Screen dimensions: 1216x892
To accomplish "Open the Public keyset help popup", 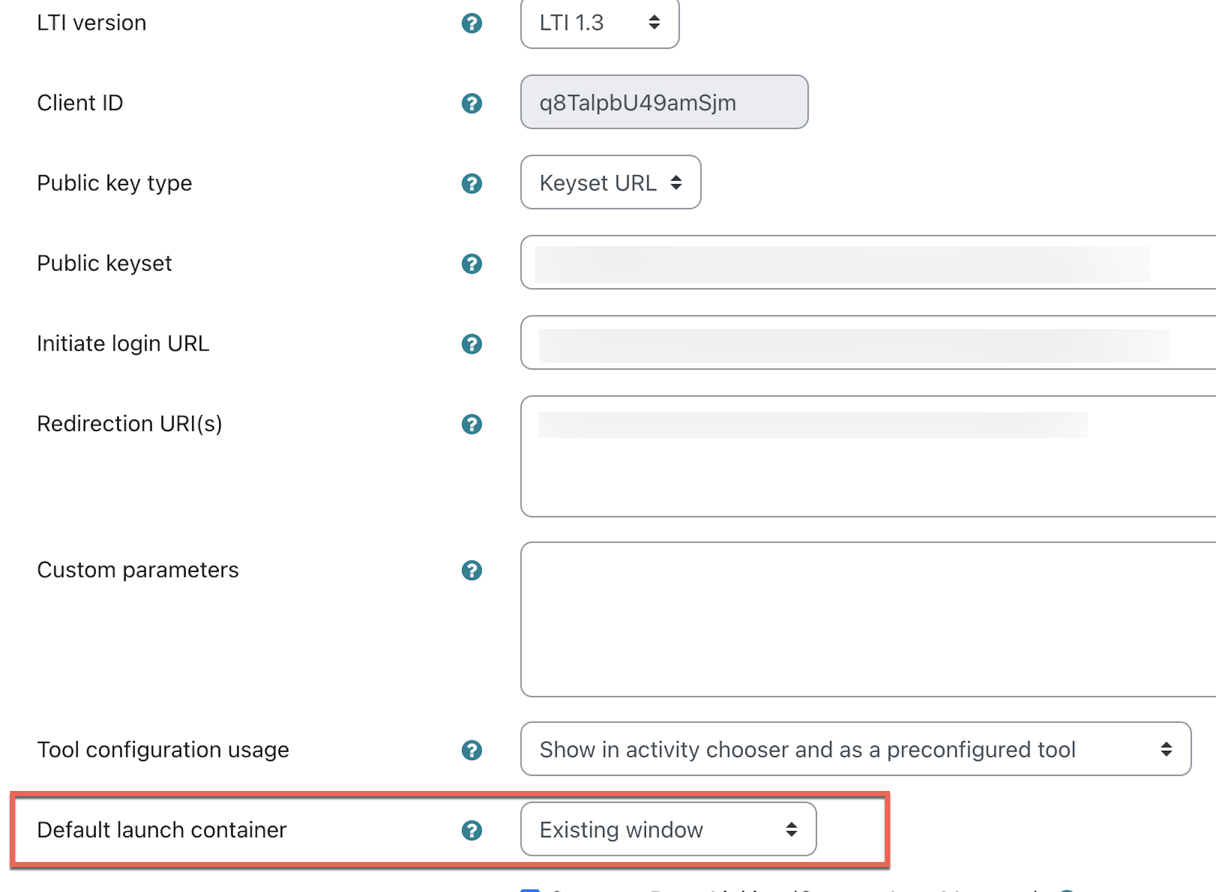I will point(471,263).
